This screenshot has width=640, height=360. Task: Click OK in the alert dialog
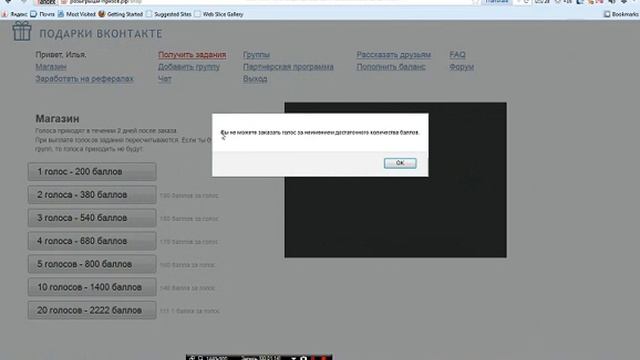(400, 163)
